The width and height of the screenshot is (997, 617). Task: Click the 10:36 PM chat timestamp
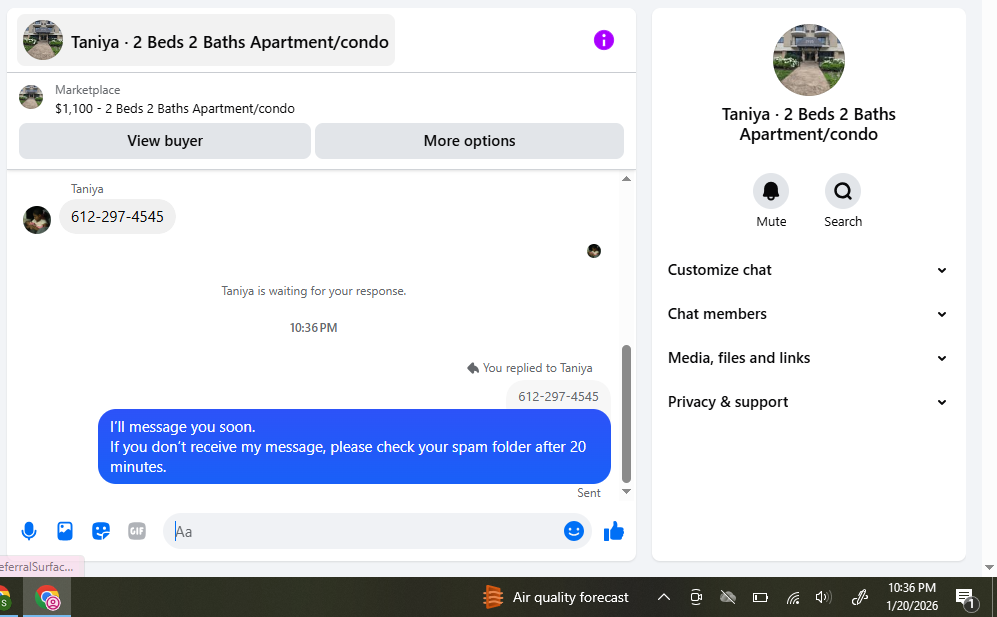pos(313,328)
